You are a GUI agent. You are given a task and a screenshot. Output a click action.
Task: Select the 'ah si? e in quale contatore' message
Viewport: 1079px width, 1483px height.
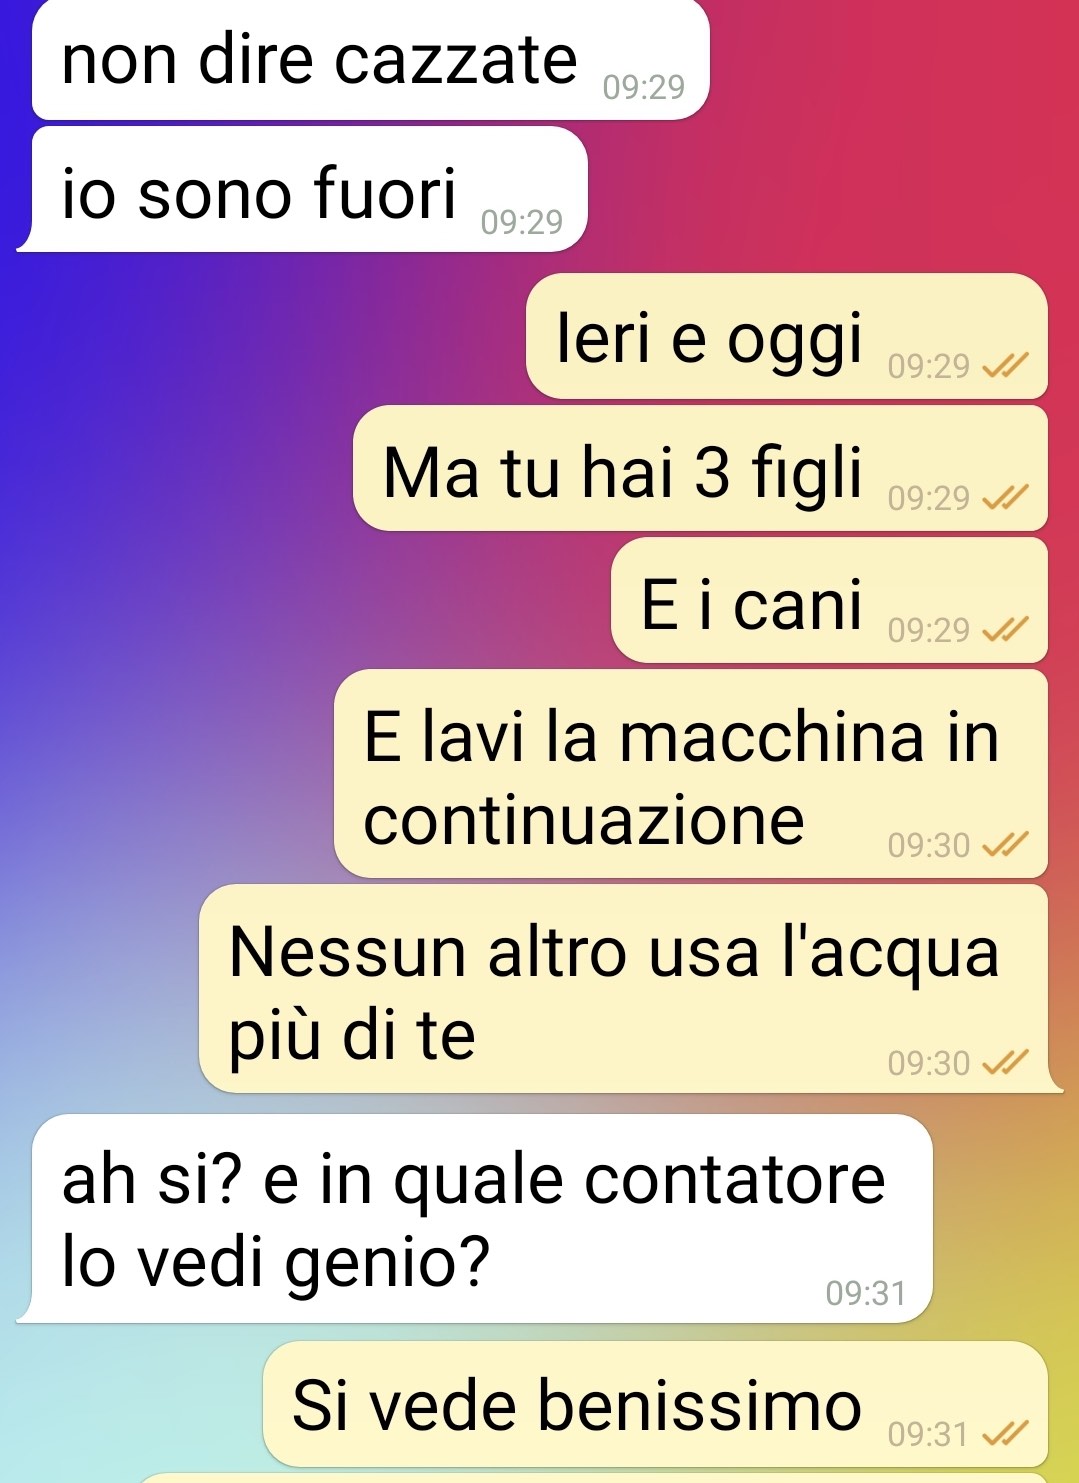pyautogui.click(x=475, y=1218)
